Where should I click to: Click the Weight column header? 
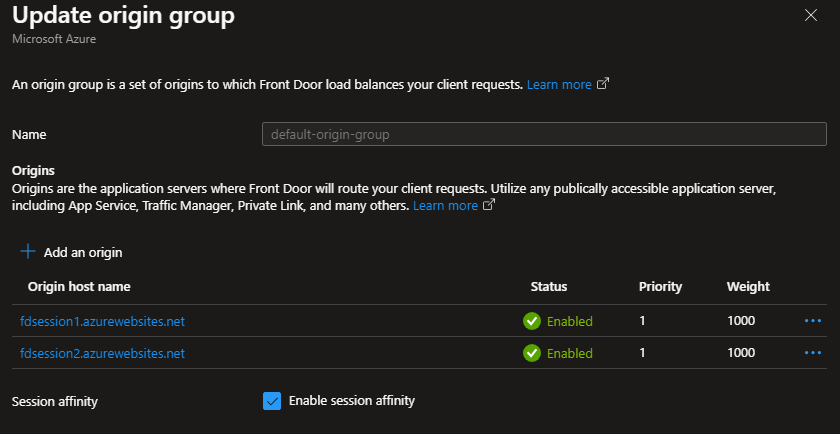748,287
